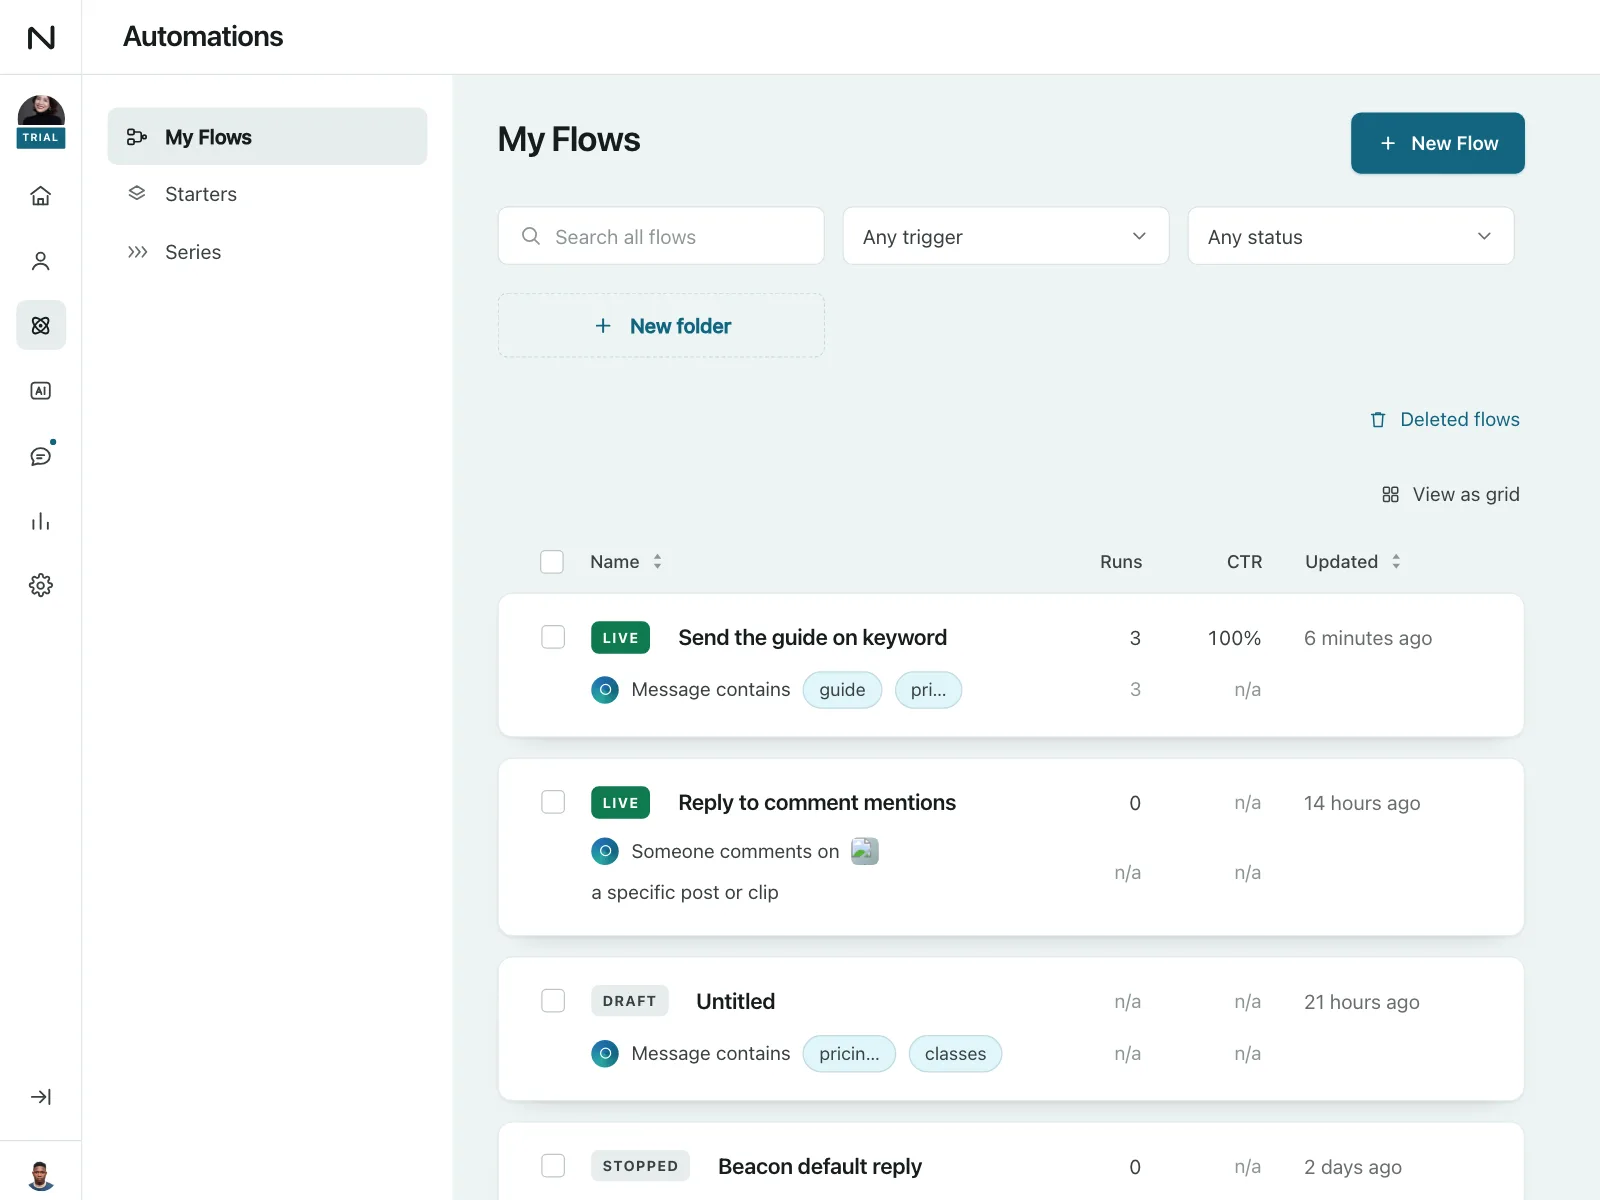Open Settings gear icon

coord(41,585)
